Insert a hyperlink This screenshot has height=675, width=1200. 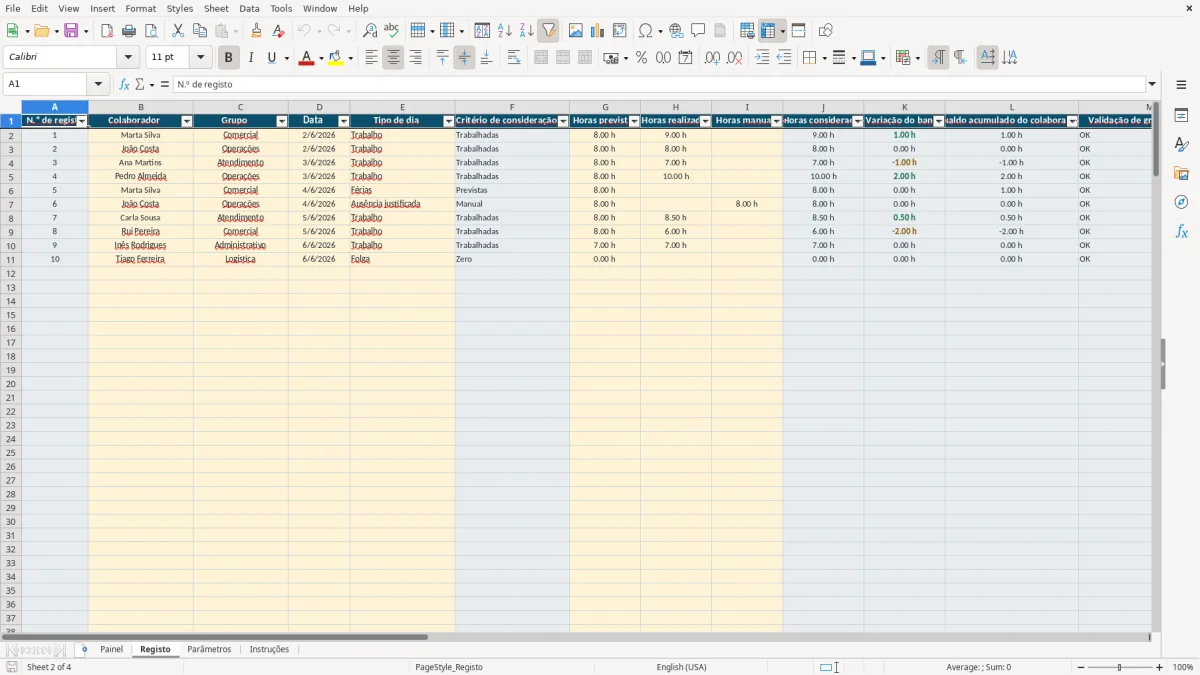[676, 31]
